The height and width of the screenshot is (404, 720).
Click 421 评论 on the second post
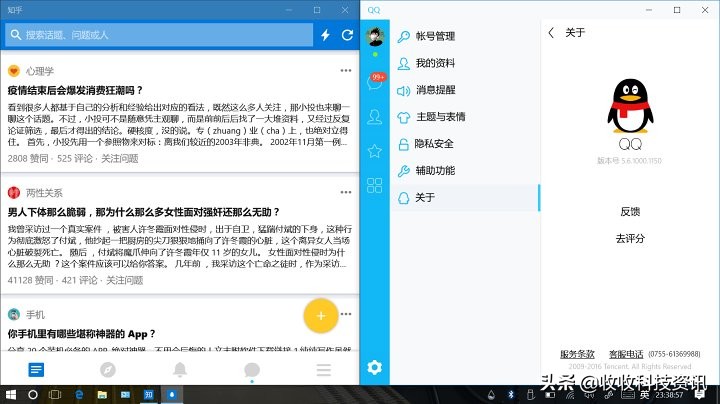(79, 280)
